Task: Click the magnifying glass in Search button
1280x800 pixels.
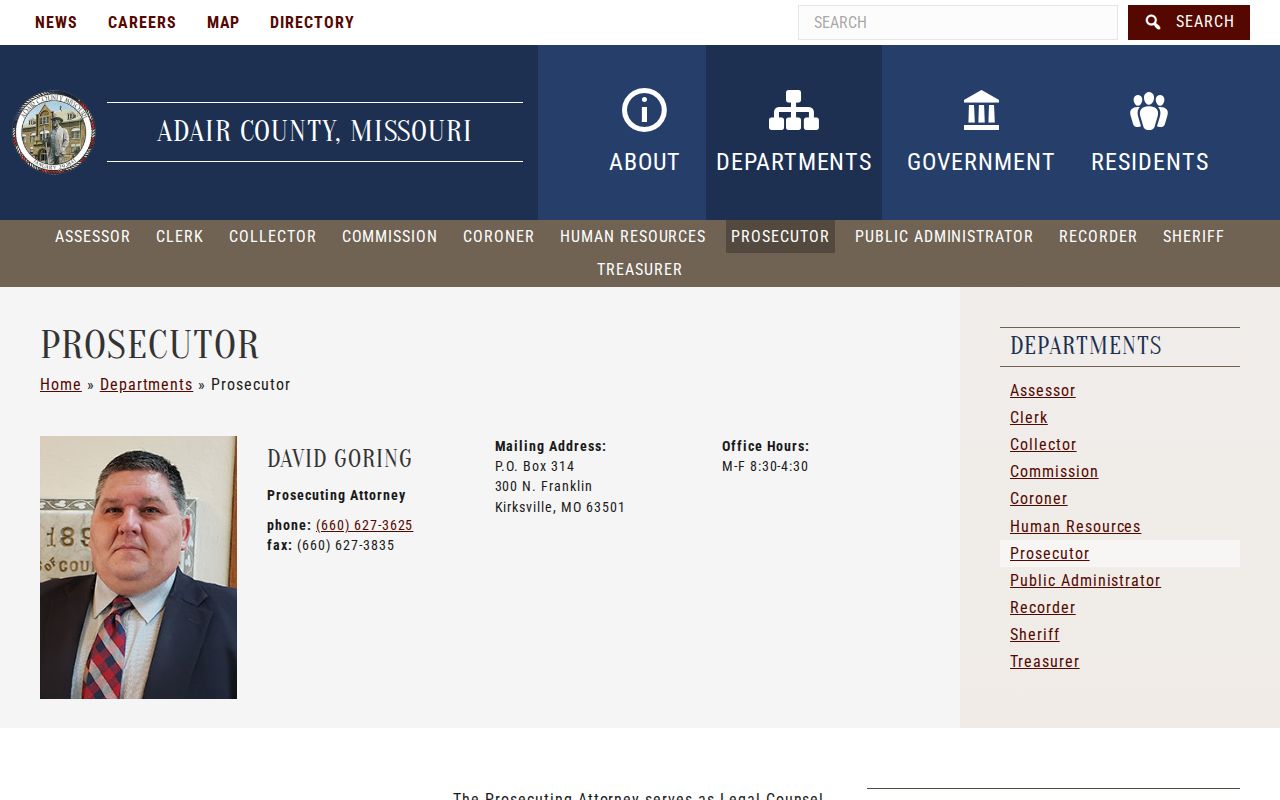Action: click(1153, 22)
